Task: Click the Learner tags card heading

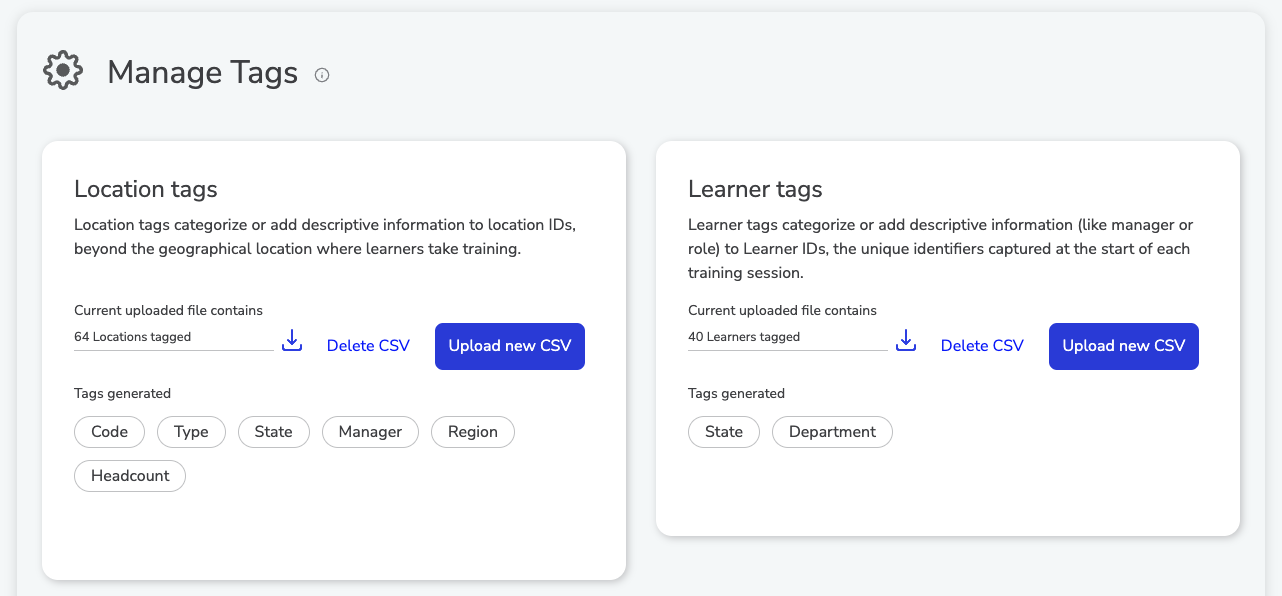Action: pos(756,189)
